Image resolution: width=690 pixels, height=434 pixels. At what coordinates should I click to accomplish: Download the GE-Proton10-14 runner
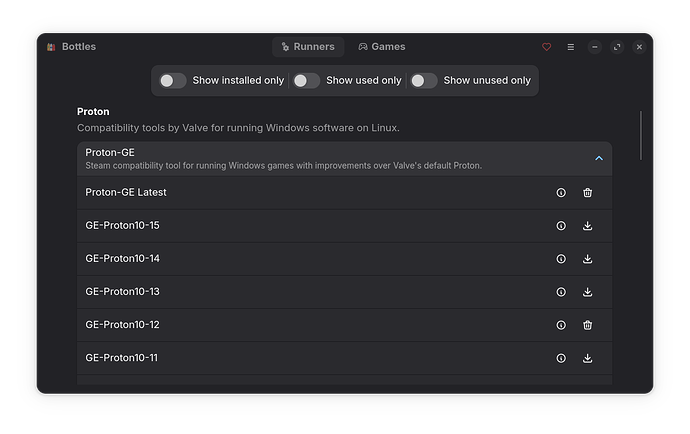click(x=587, y=259)
